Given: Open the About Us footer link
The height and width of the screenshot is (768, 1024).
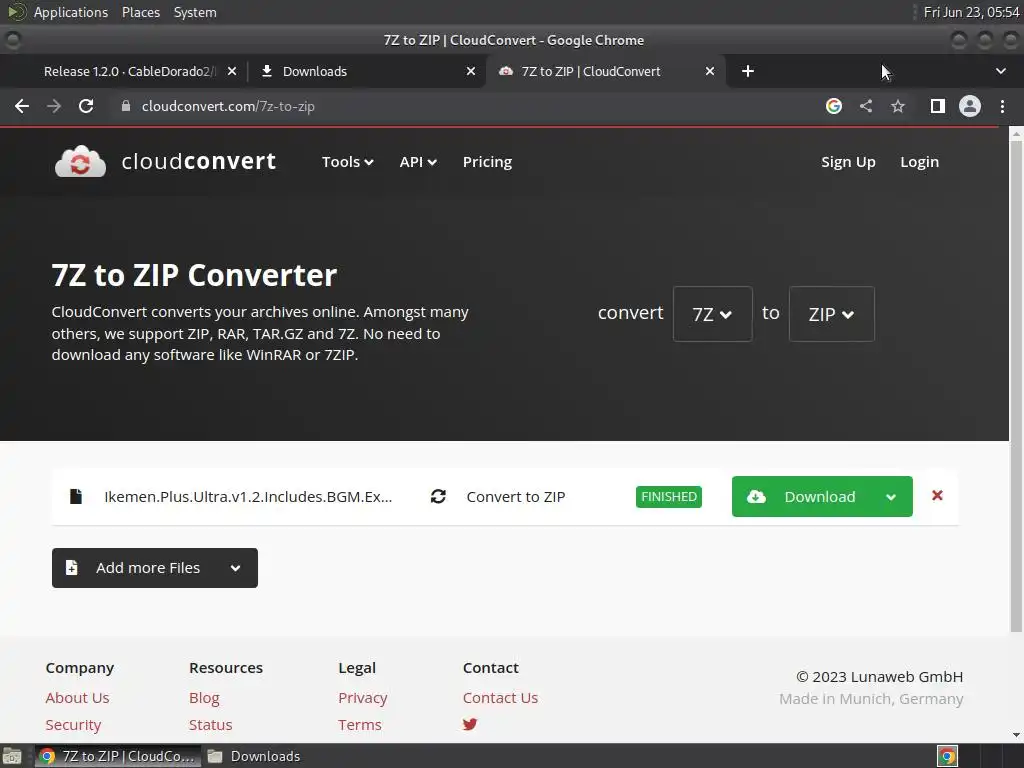Looking at the screenshot, I should 77,697.
